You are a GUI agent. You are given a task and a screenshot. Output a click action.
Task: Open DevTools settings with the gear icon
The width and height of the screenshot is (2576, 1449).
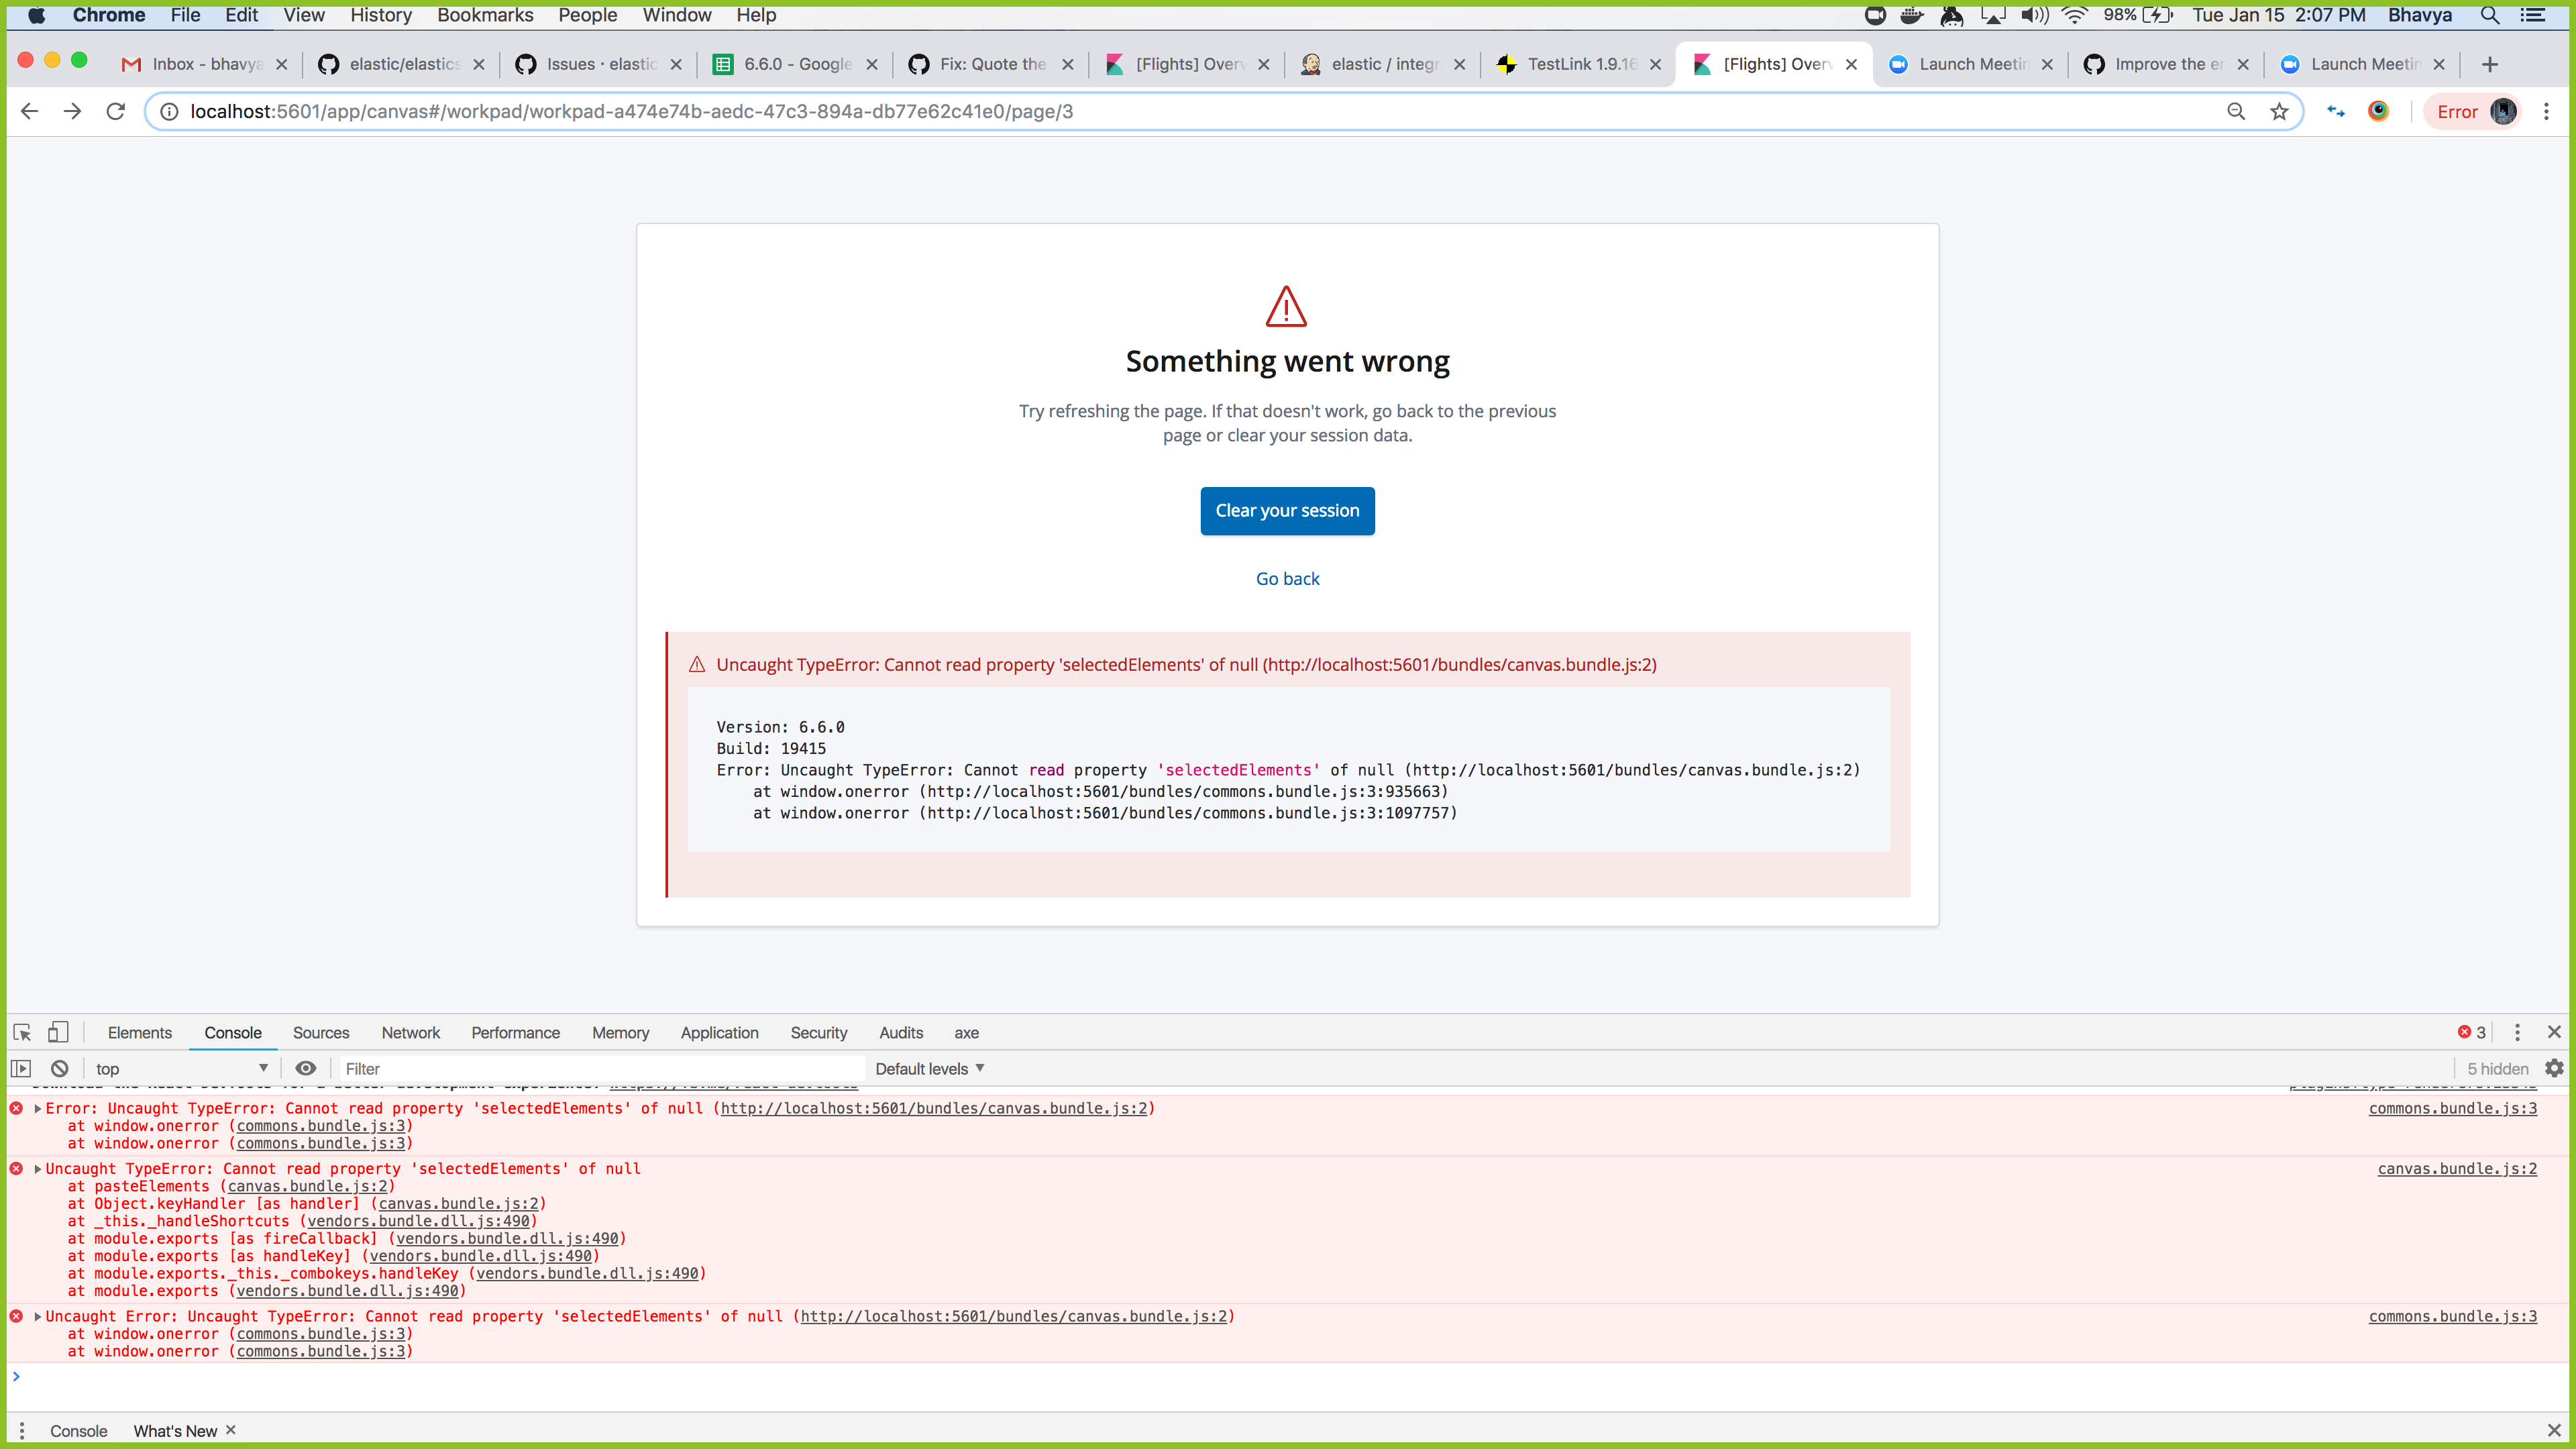[x=2556, y=1068]
